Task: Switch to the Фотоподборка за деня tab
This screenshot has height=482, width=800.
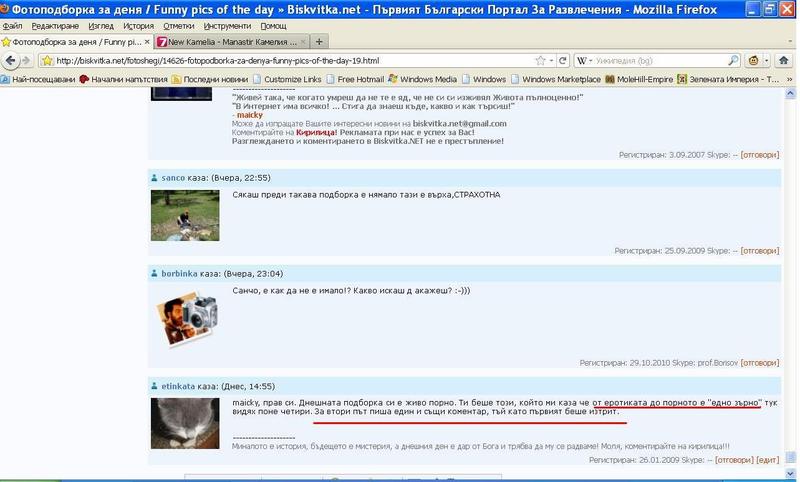Action: tap(77, 42)
